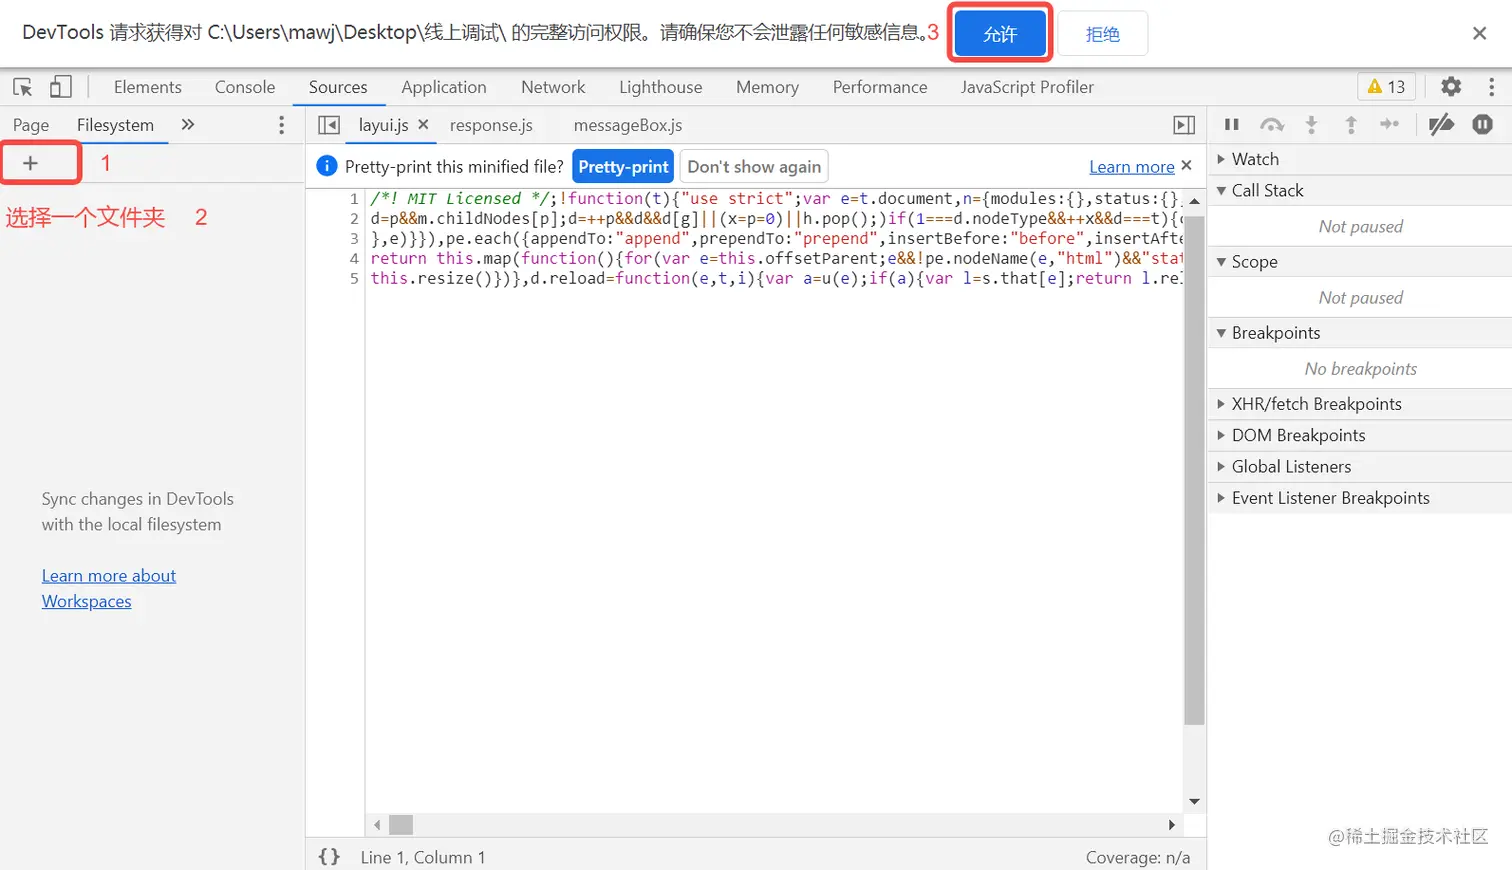Close the permission infobar with X
The image size is (1512, 870).
pyautogui.click(x=1480, y=33)
